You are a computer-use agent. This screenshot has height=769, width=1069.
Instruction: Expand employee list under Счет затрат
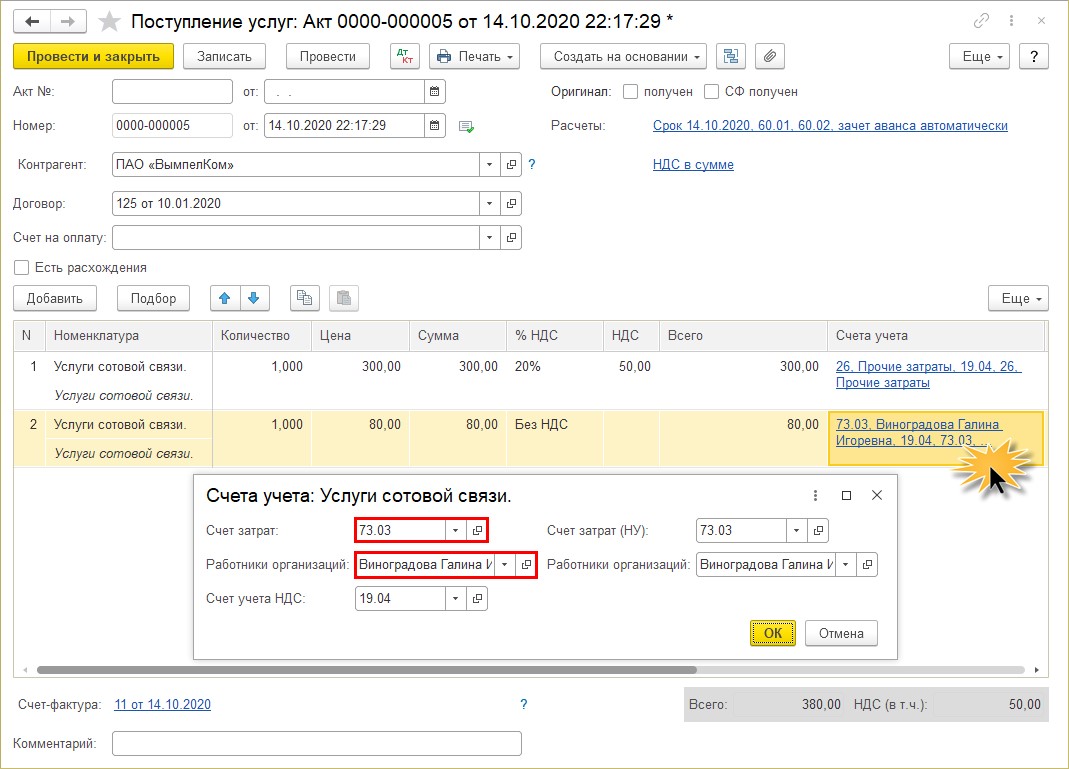(x=505, y=564)
